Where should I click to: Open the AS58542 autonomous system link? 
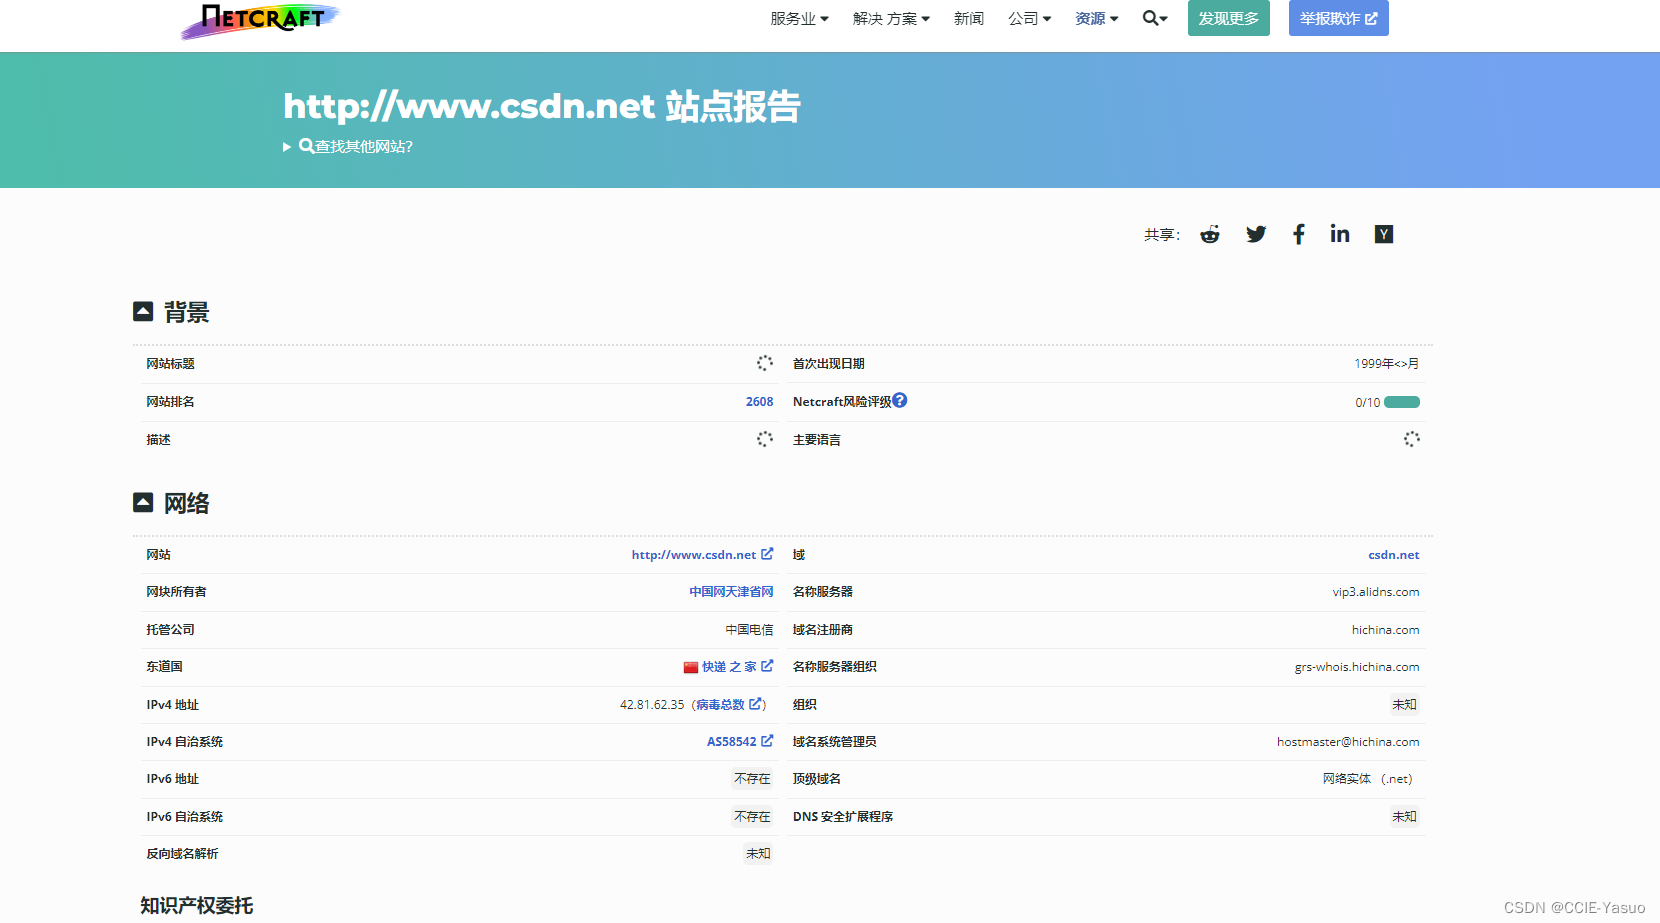pos(740,742)
